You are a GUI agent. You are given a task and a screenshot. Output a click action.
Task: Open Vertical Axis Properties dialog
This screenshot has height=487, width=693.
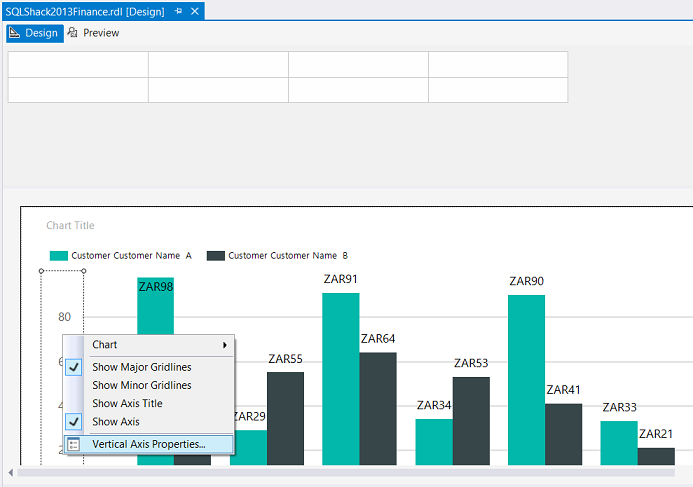pyautogui.click(x=149, y=444)
